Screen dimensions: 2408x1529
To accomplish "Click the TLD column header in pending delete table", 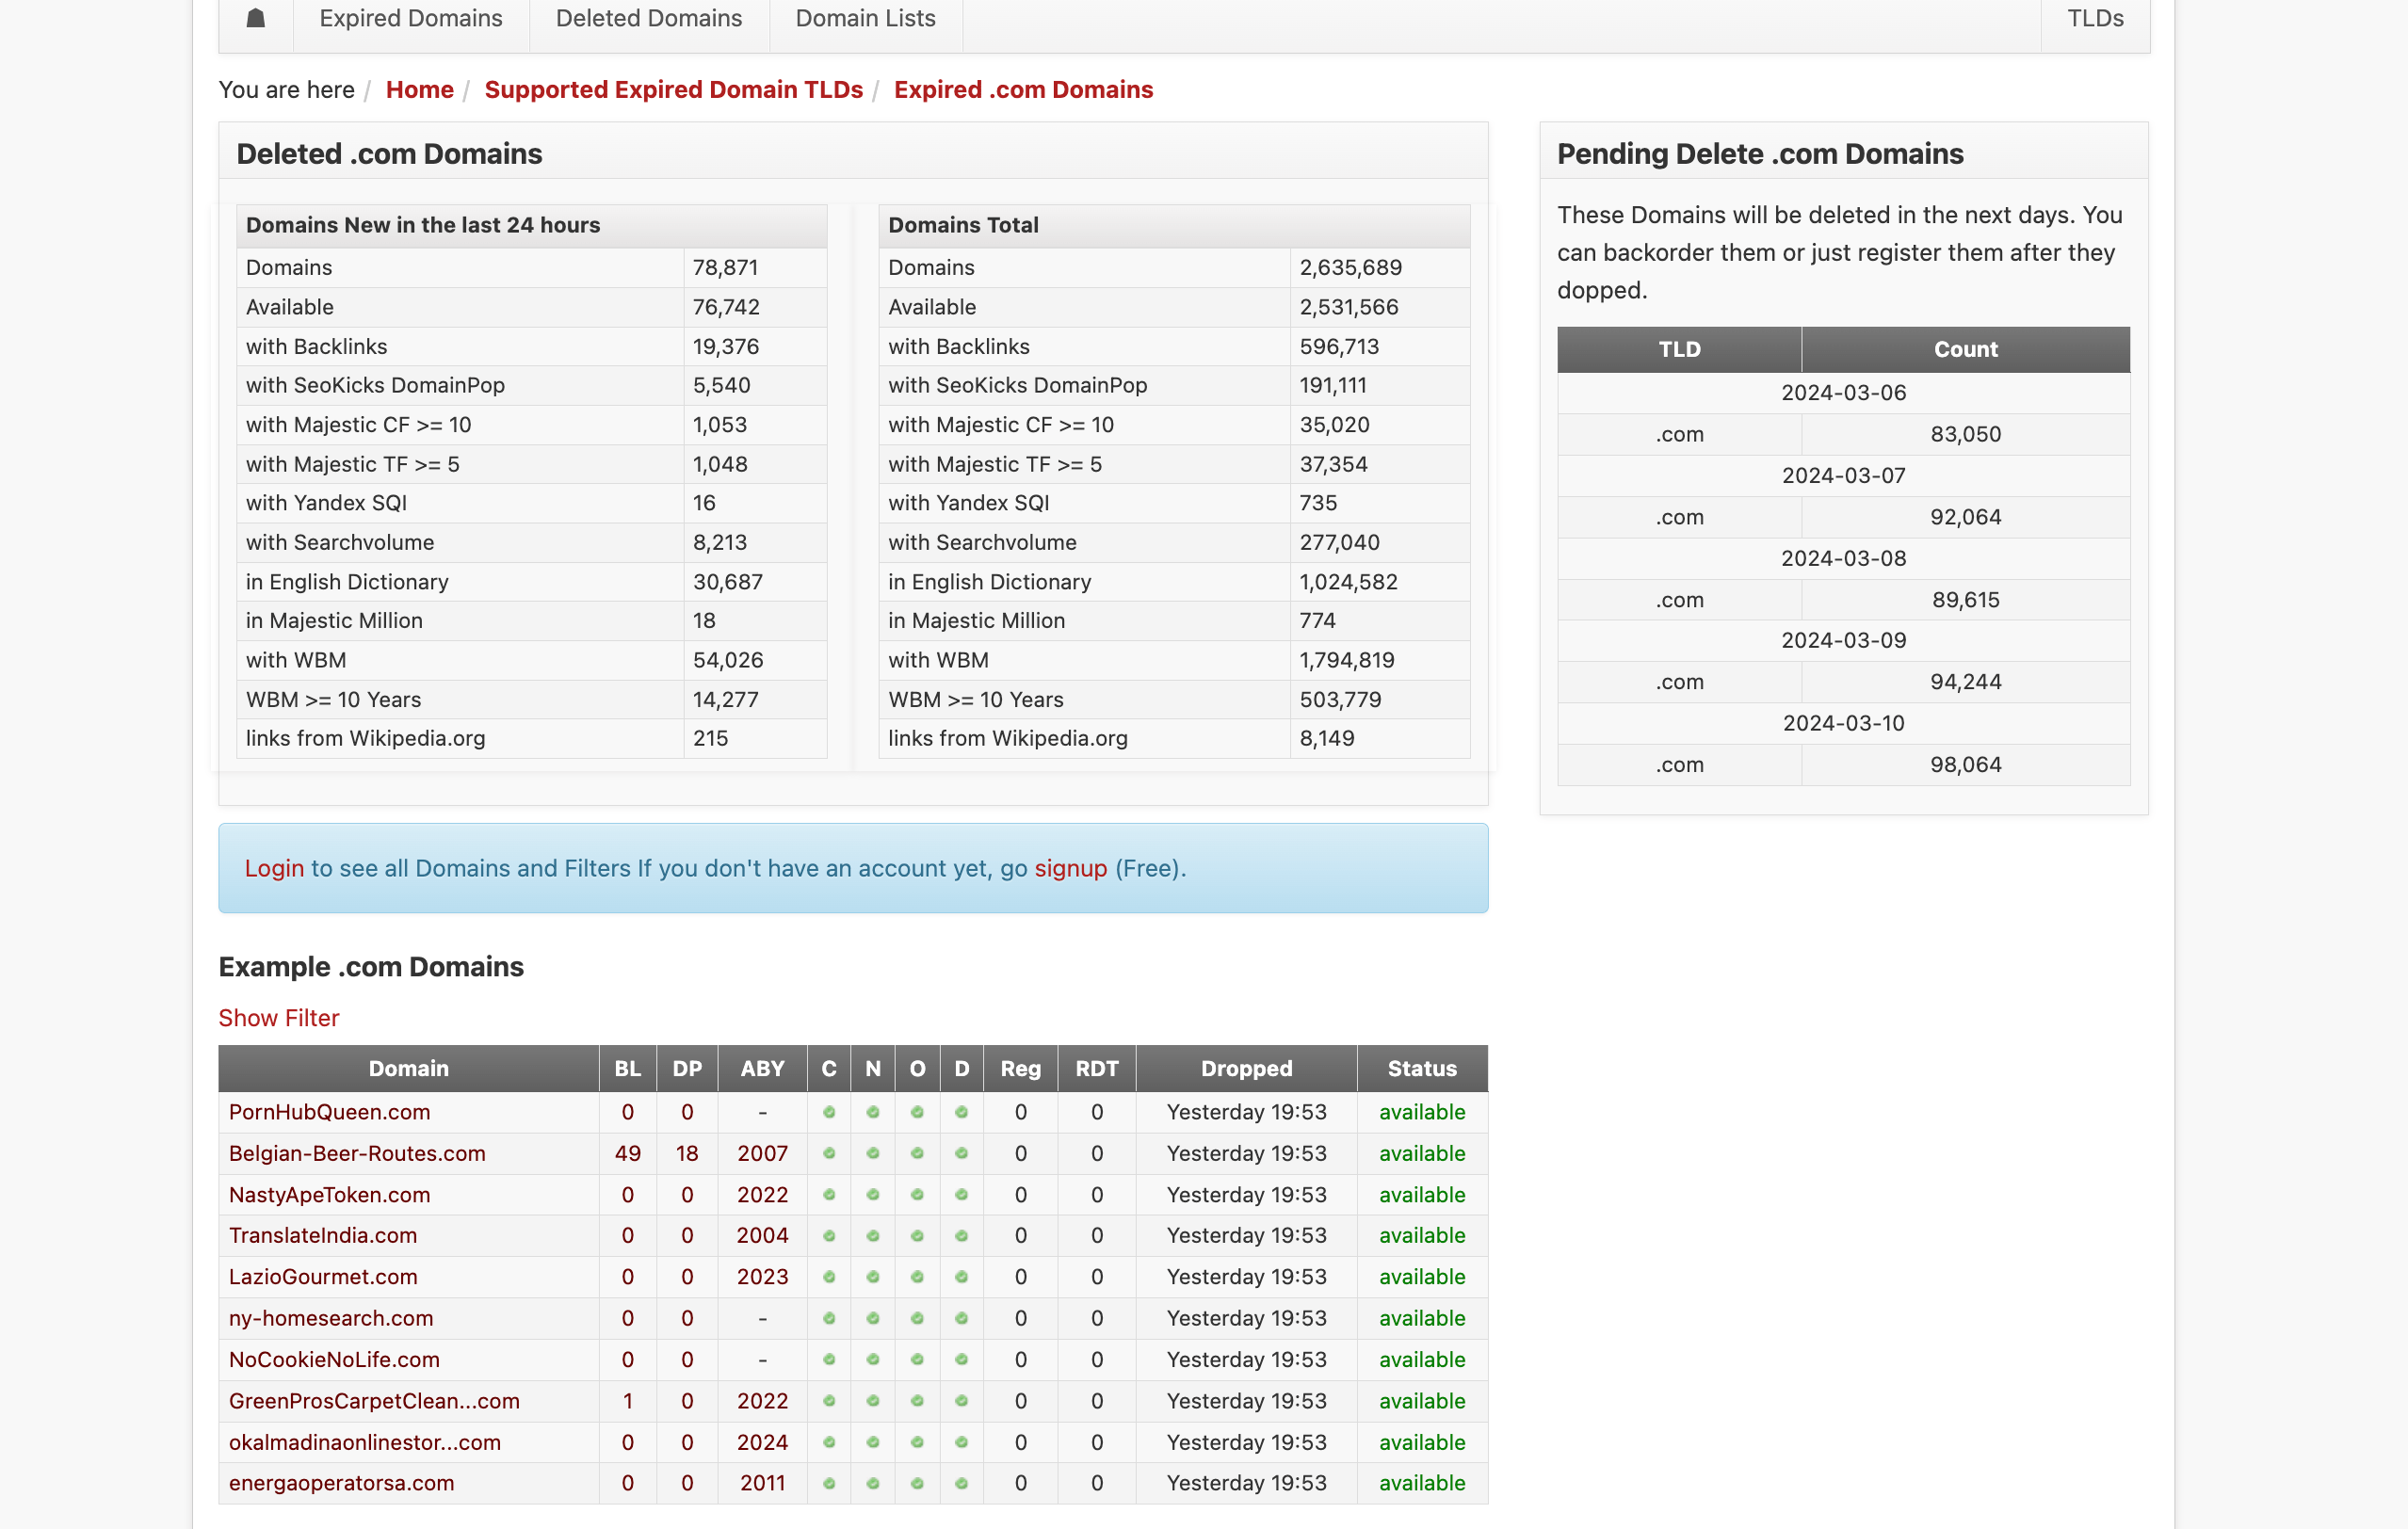I will [1679, 349].
